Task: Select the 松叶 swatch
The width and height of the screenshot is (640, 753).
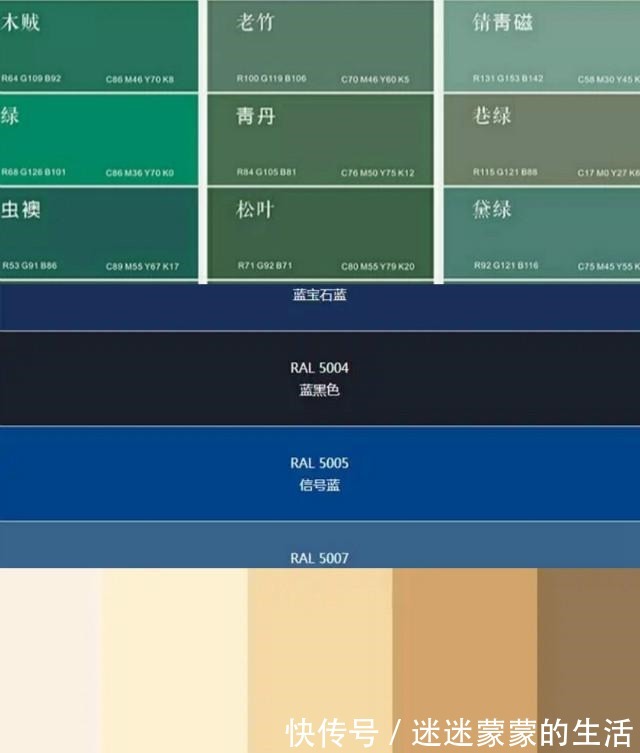Action: click(x=320, y=233)
